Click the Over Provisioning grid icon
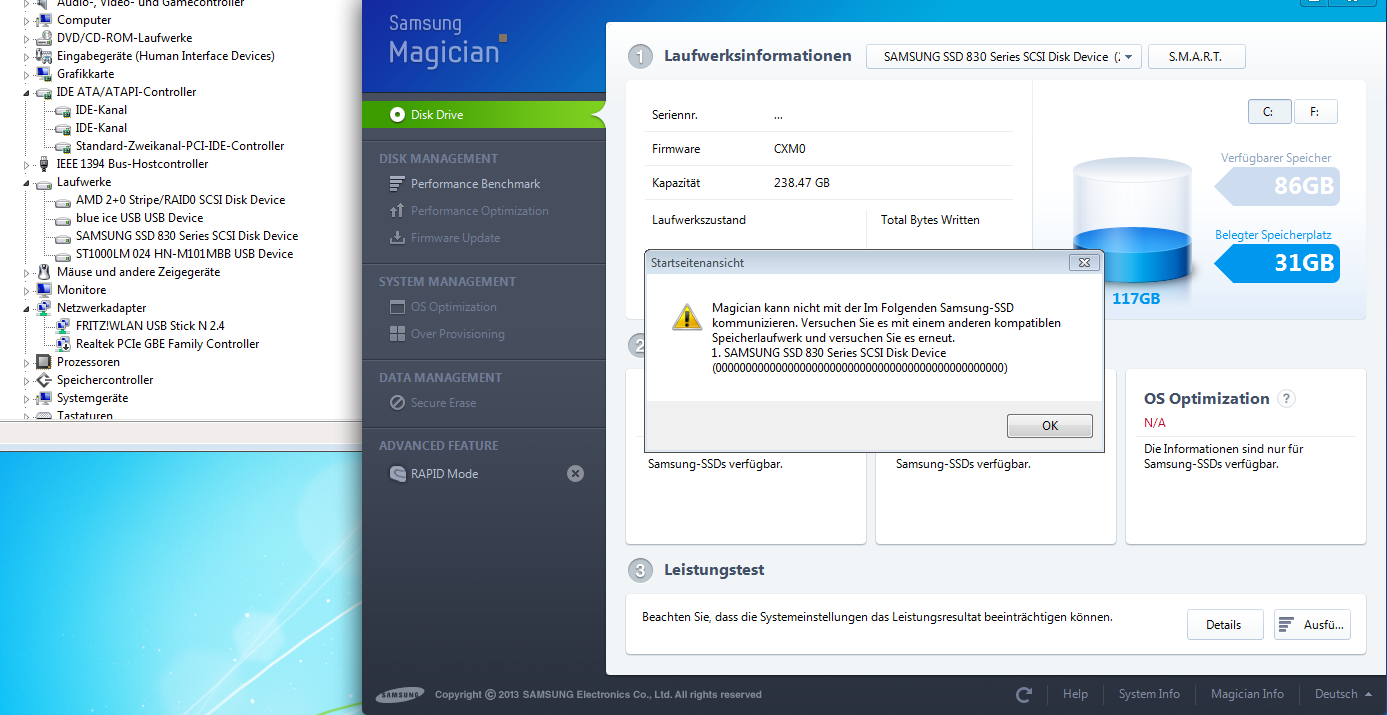Image resolution: width=1387 pixels, height=715 pixels. [x=396, y=334]
